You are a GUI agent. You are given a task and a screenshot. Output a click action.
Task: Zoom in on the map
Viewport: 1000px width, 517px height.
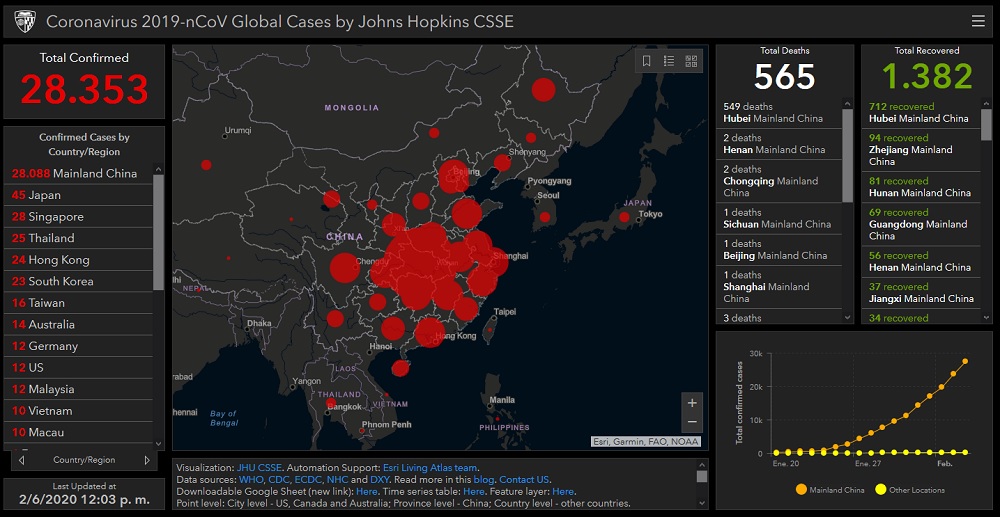(691, 403)
